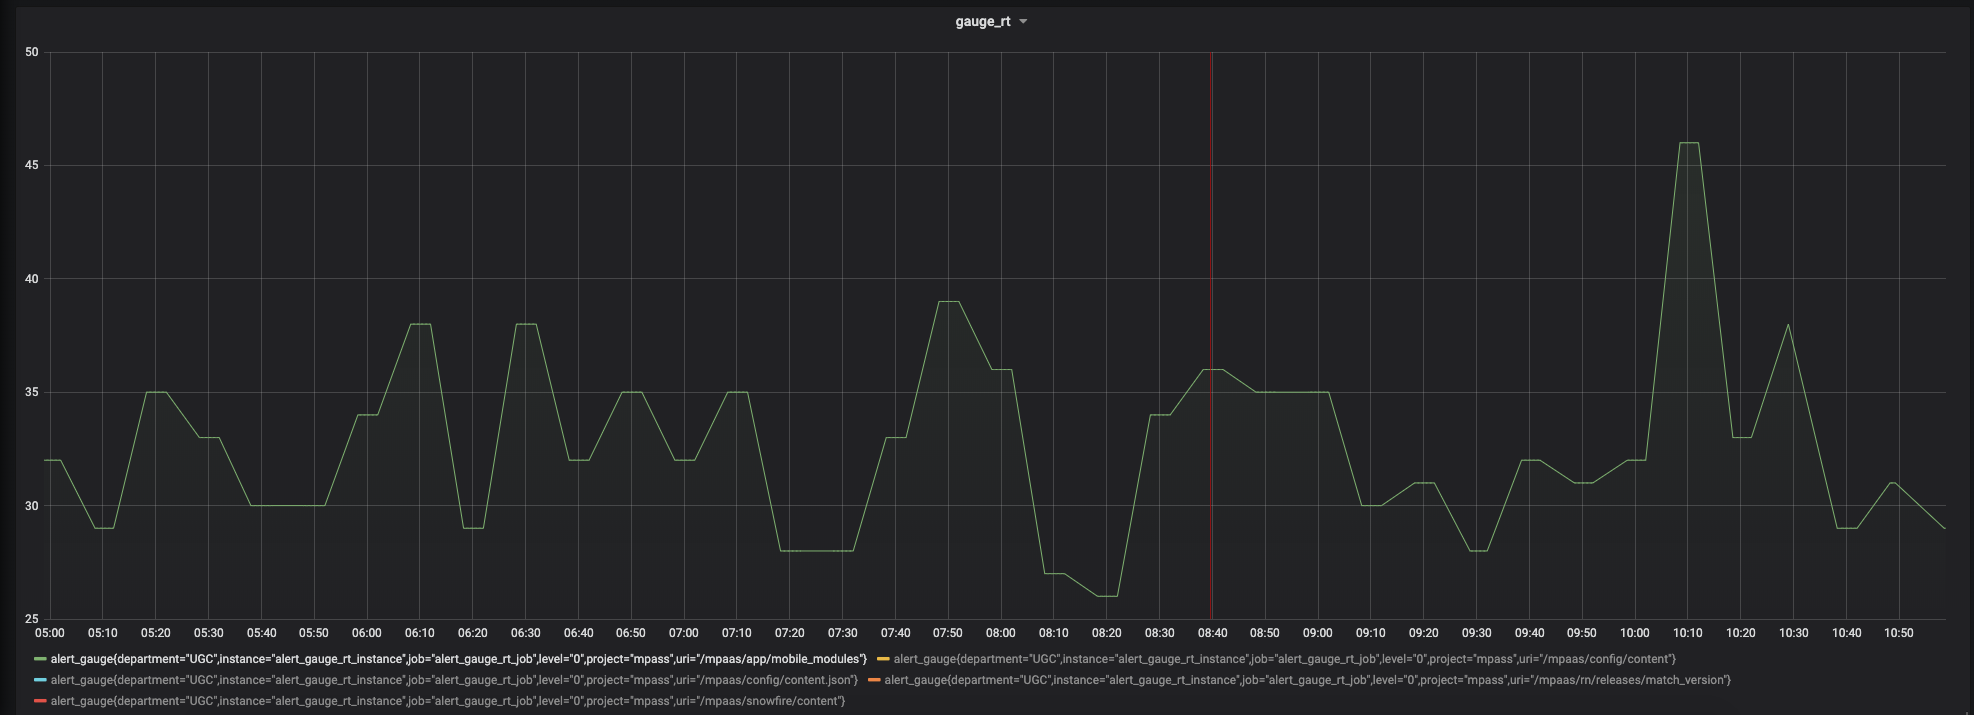Open green color swatch for mobile_modules series
The width and height of the screenshot is (1974, 715).
pyautogui.click(x=40, y=659)
